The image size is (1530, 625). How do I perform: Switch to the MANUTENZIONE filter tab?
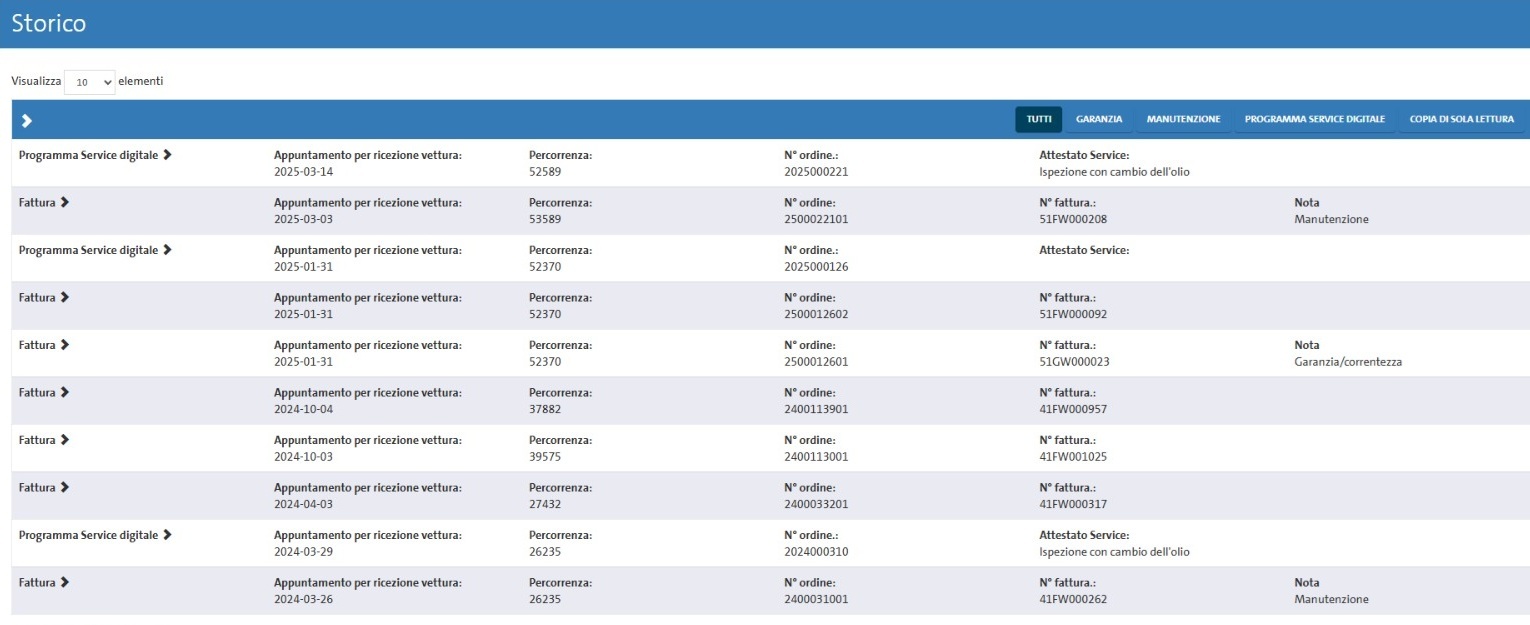click(x=1183, y=119)
